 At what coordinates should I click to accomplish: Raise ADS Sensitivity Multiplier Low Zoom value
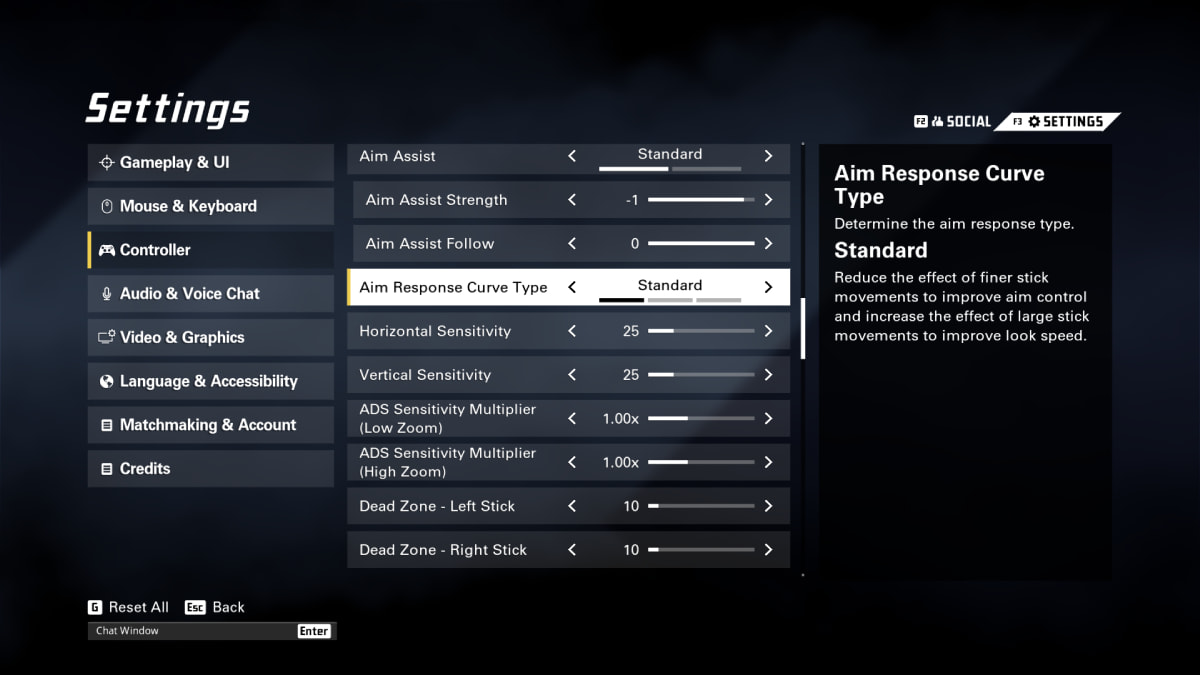[x=768, y=419]
